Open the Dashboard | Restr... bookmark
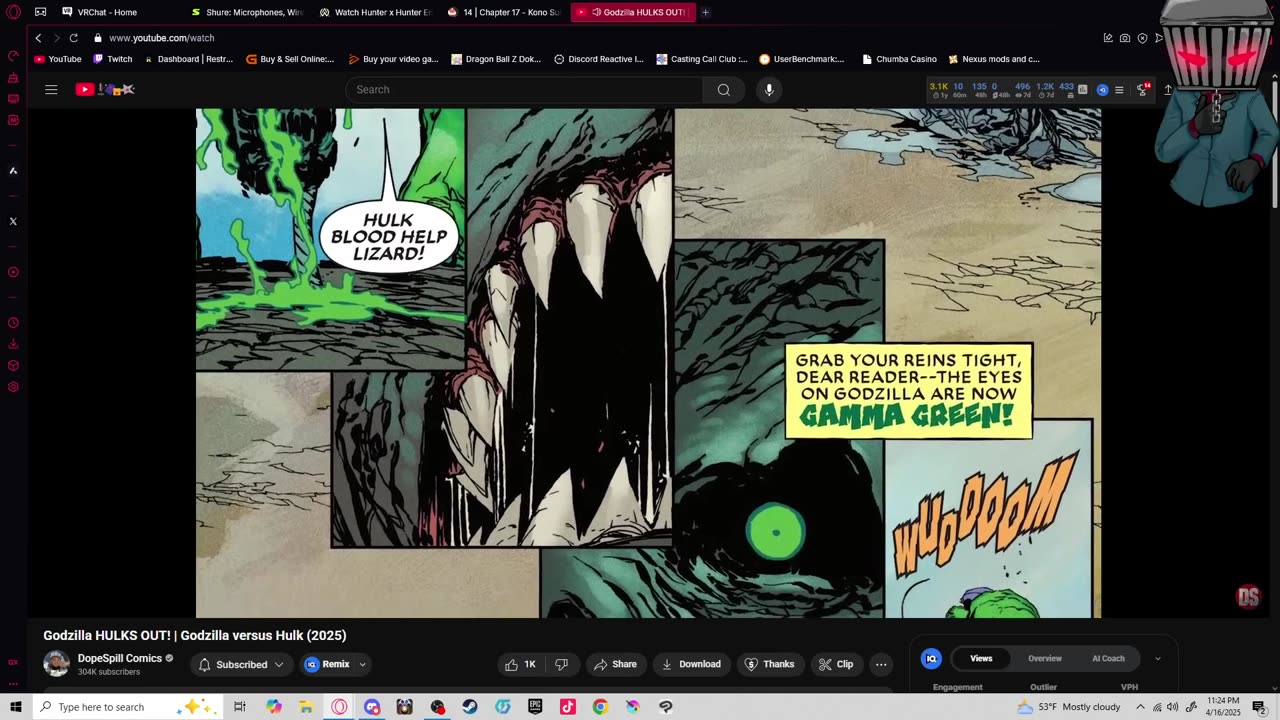This screenshot has width=1280, height=720. 188,59
